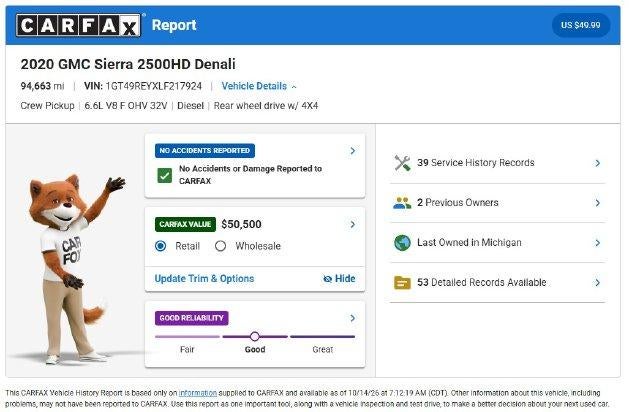Screen dimensions: 640x412
Task: Click the US $49.99 price button
Action: click(x=580, y=25)
